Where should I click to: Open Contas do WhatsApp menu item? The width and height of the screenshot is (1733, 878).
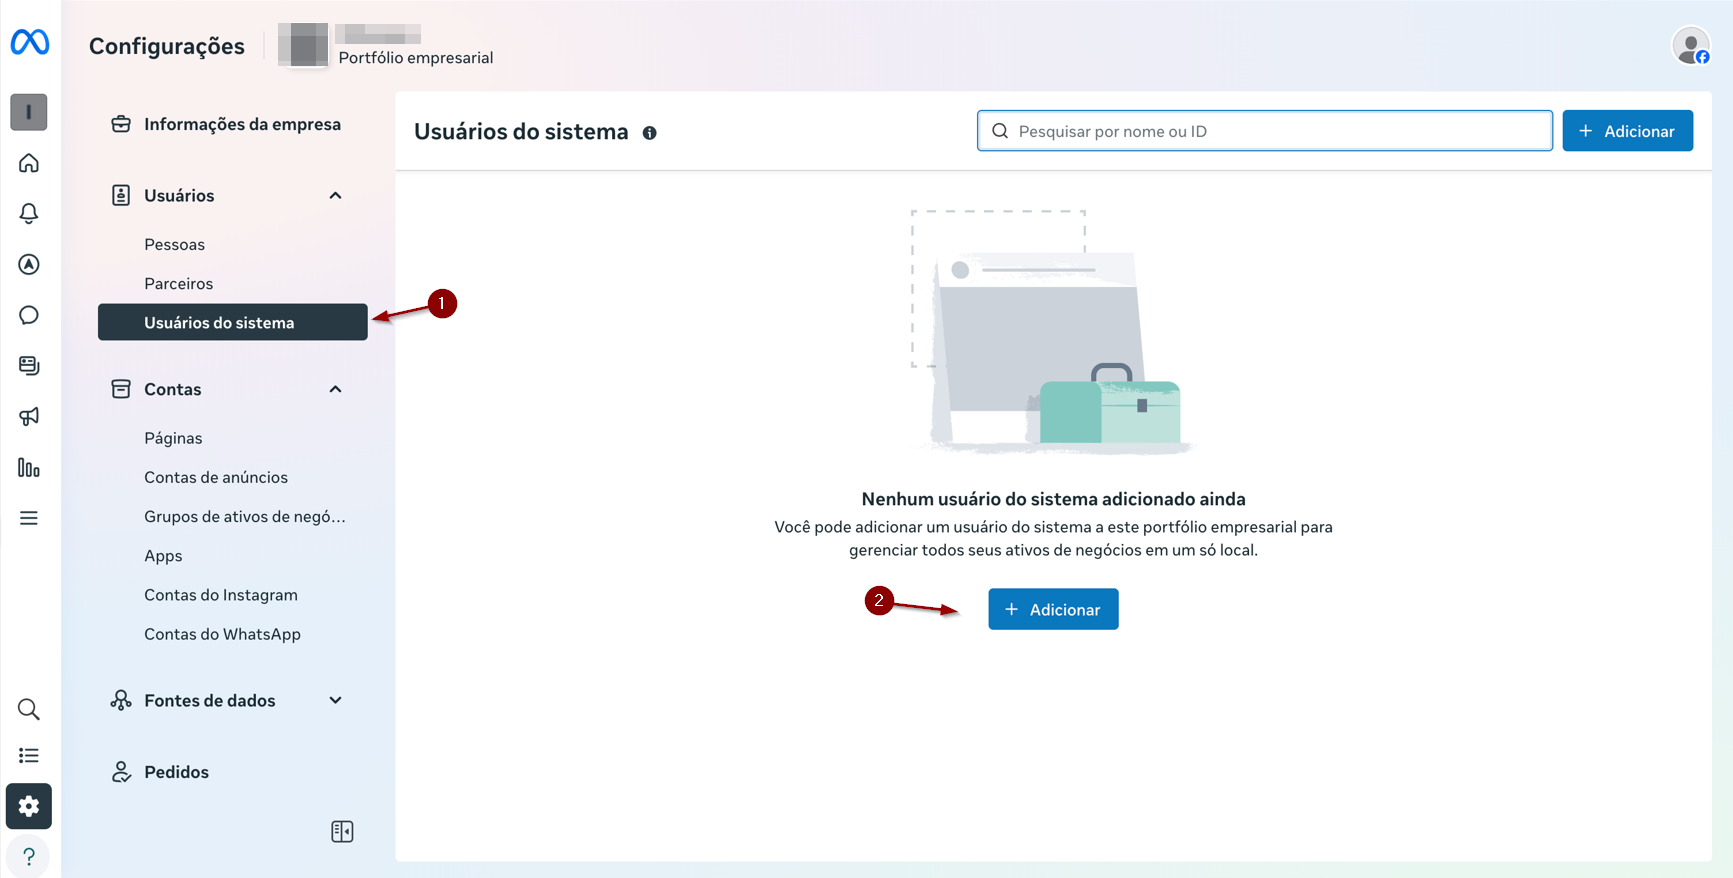tap(222, 634)
